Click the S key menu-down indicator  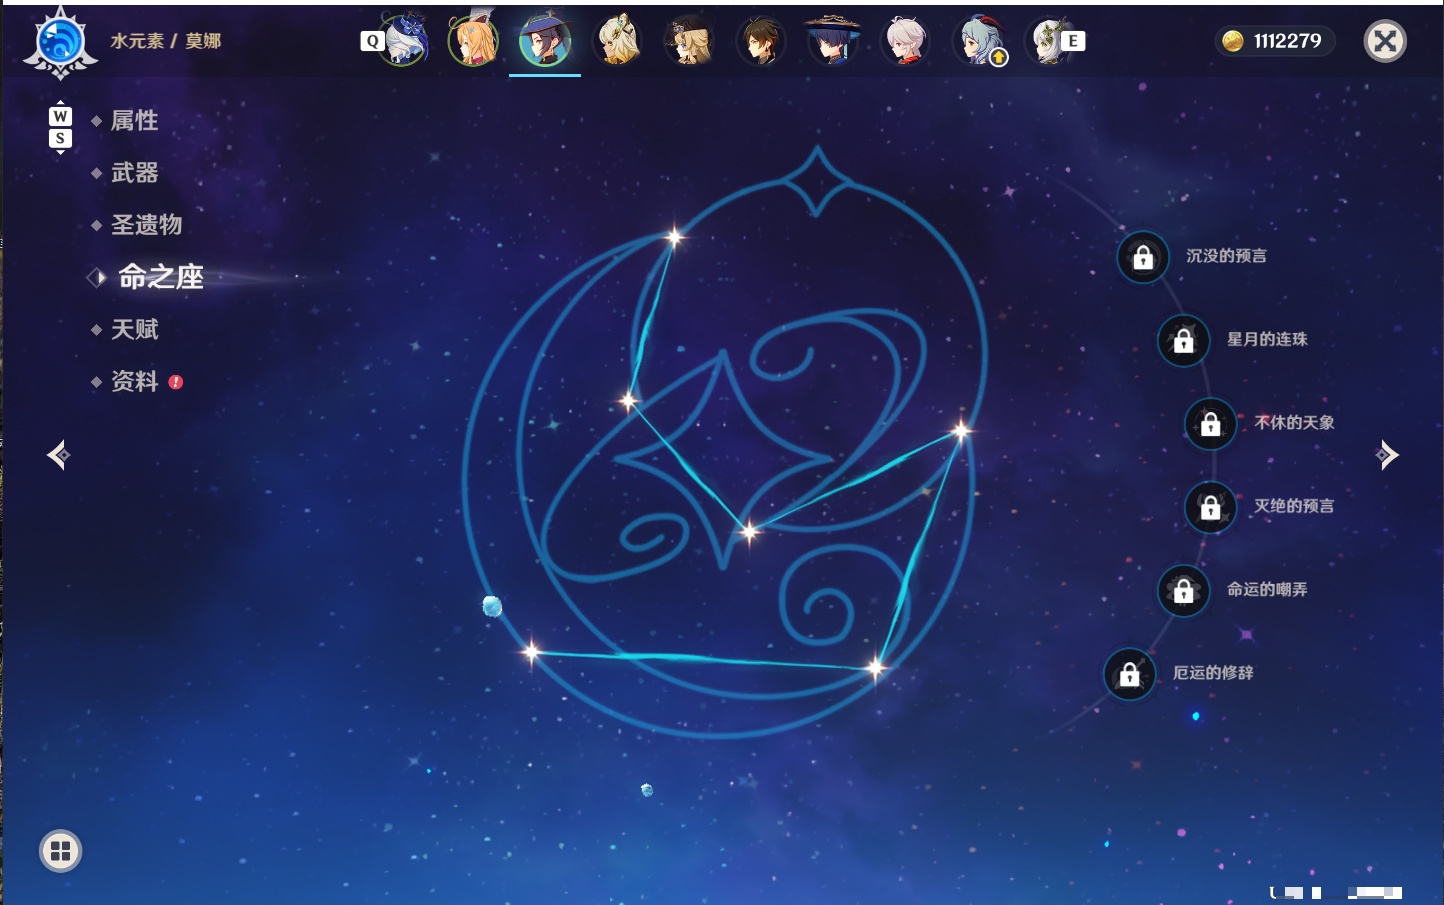pos(60,138)
